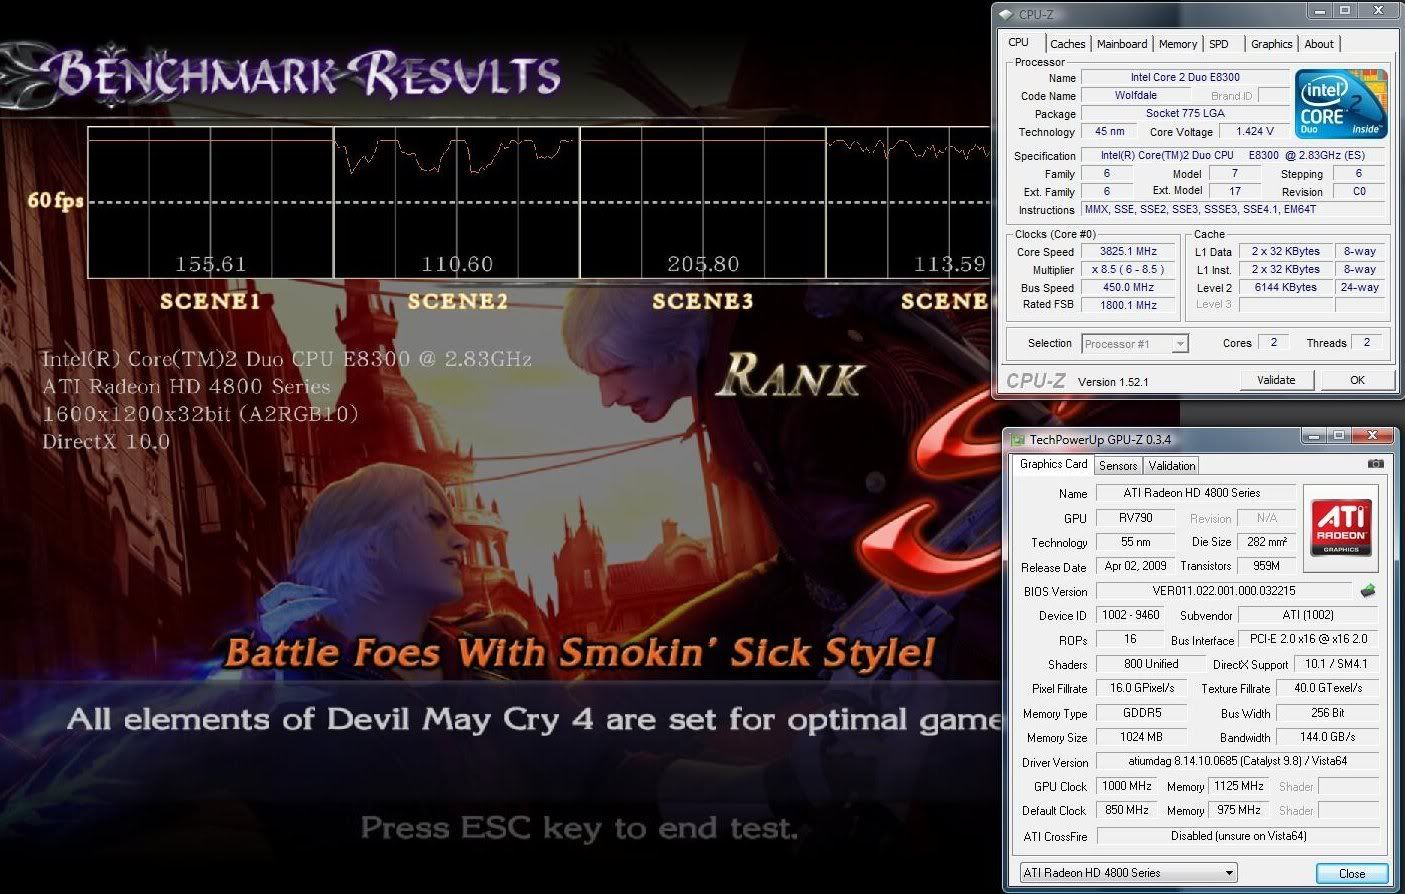Close the CPU-Z window
The image size is (1405, 894).
[x=1378, y=11]
